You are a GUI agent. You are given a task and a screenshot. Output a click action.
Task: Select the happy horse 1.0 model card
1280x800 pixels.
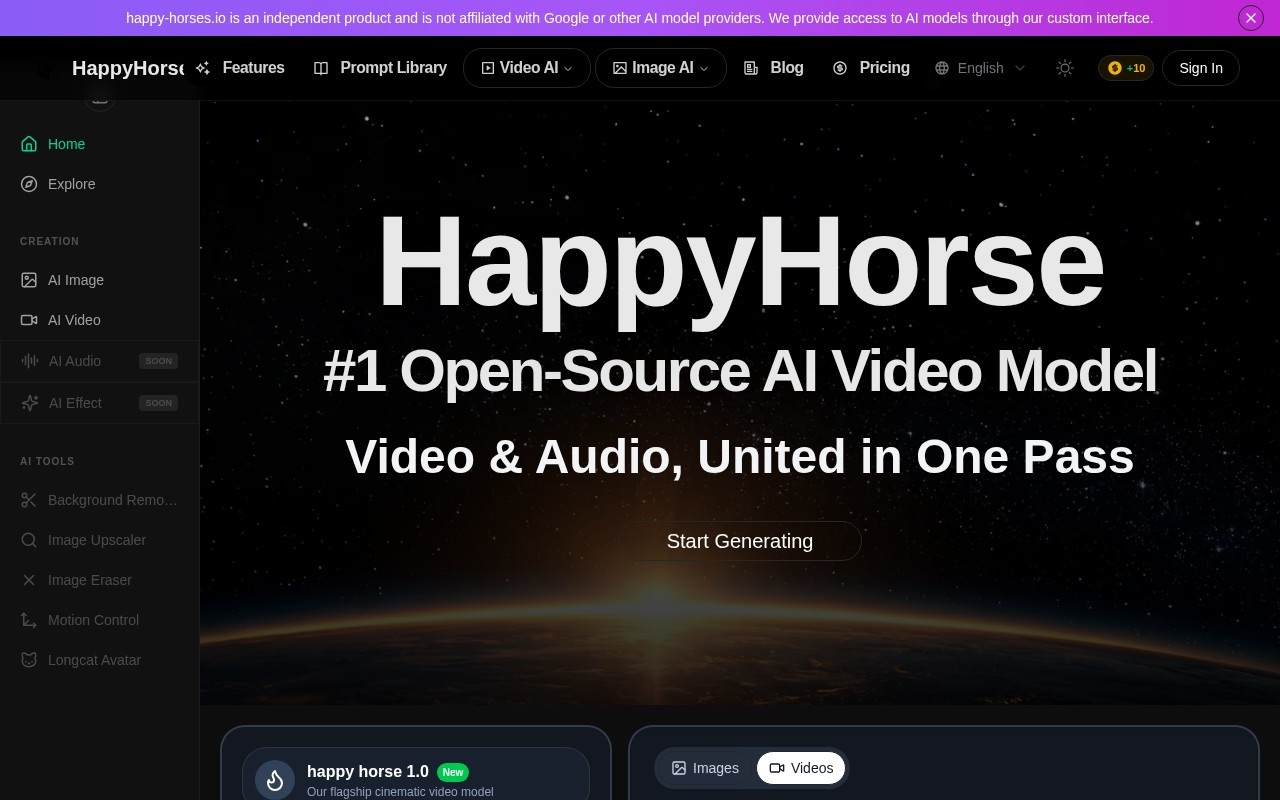(416, 774)
